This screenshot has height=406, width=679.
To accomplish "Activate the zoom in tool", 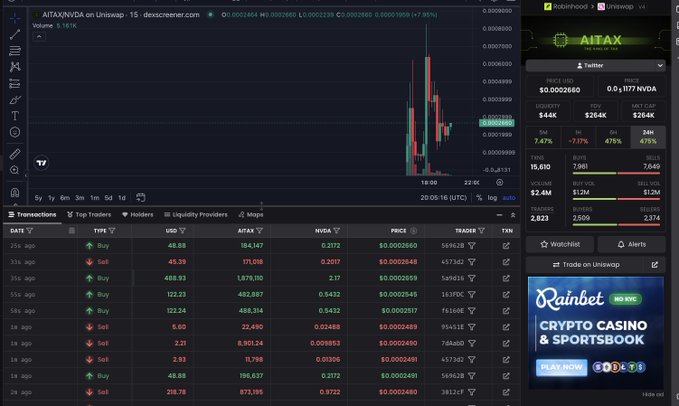I will (15, 170).
